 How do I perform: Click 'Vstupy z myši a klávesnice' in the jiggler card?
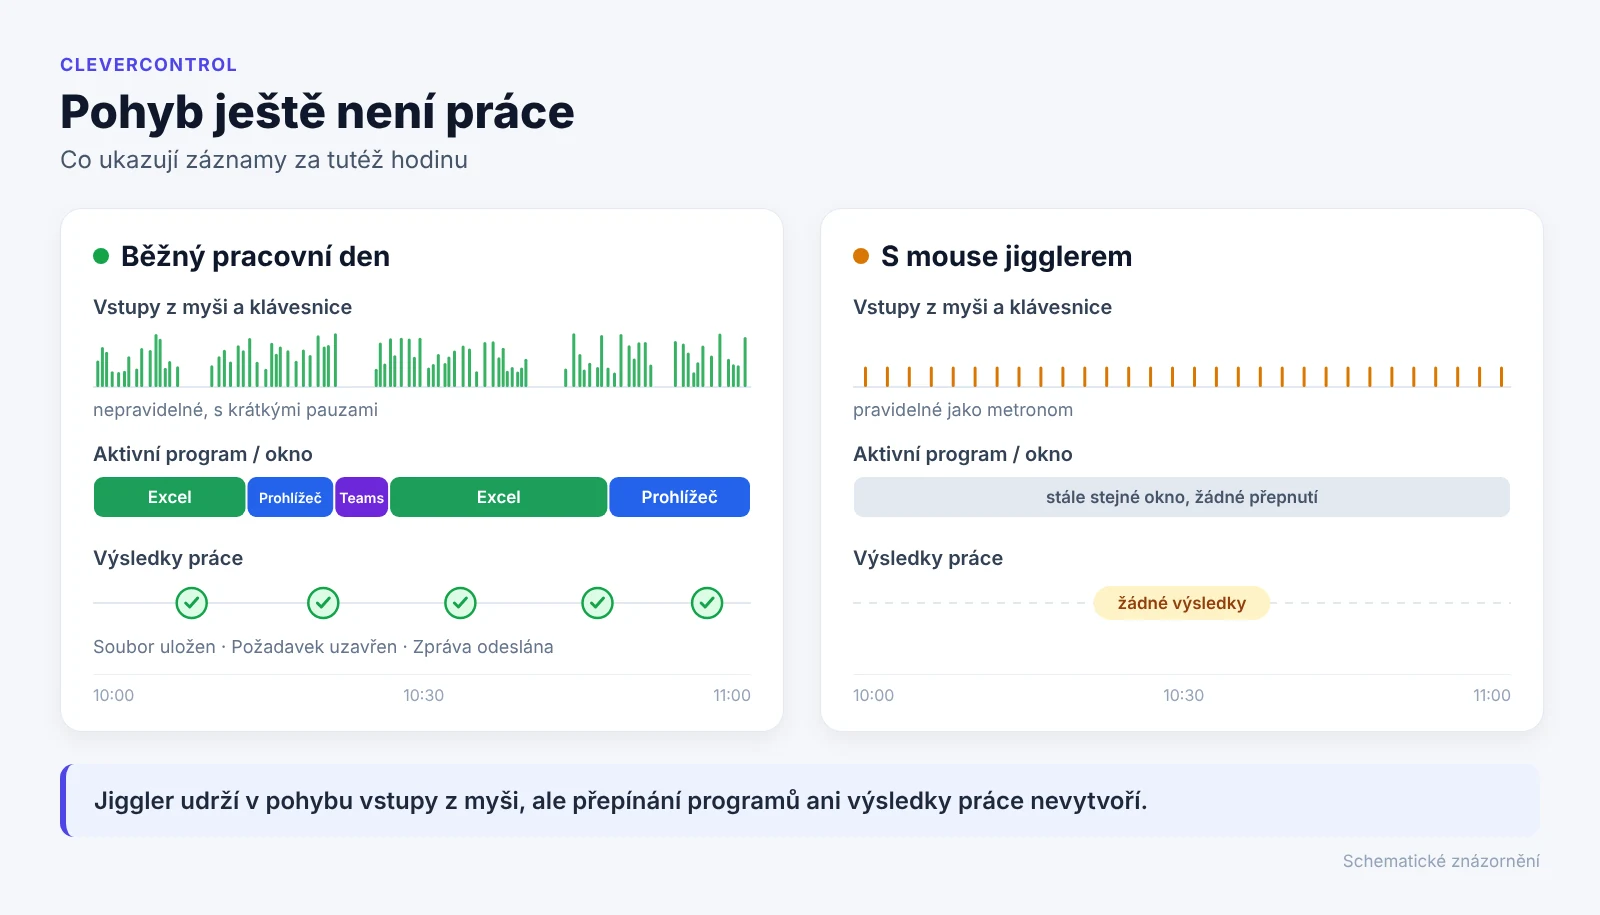click(982, 307)
